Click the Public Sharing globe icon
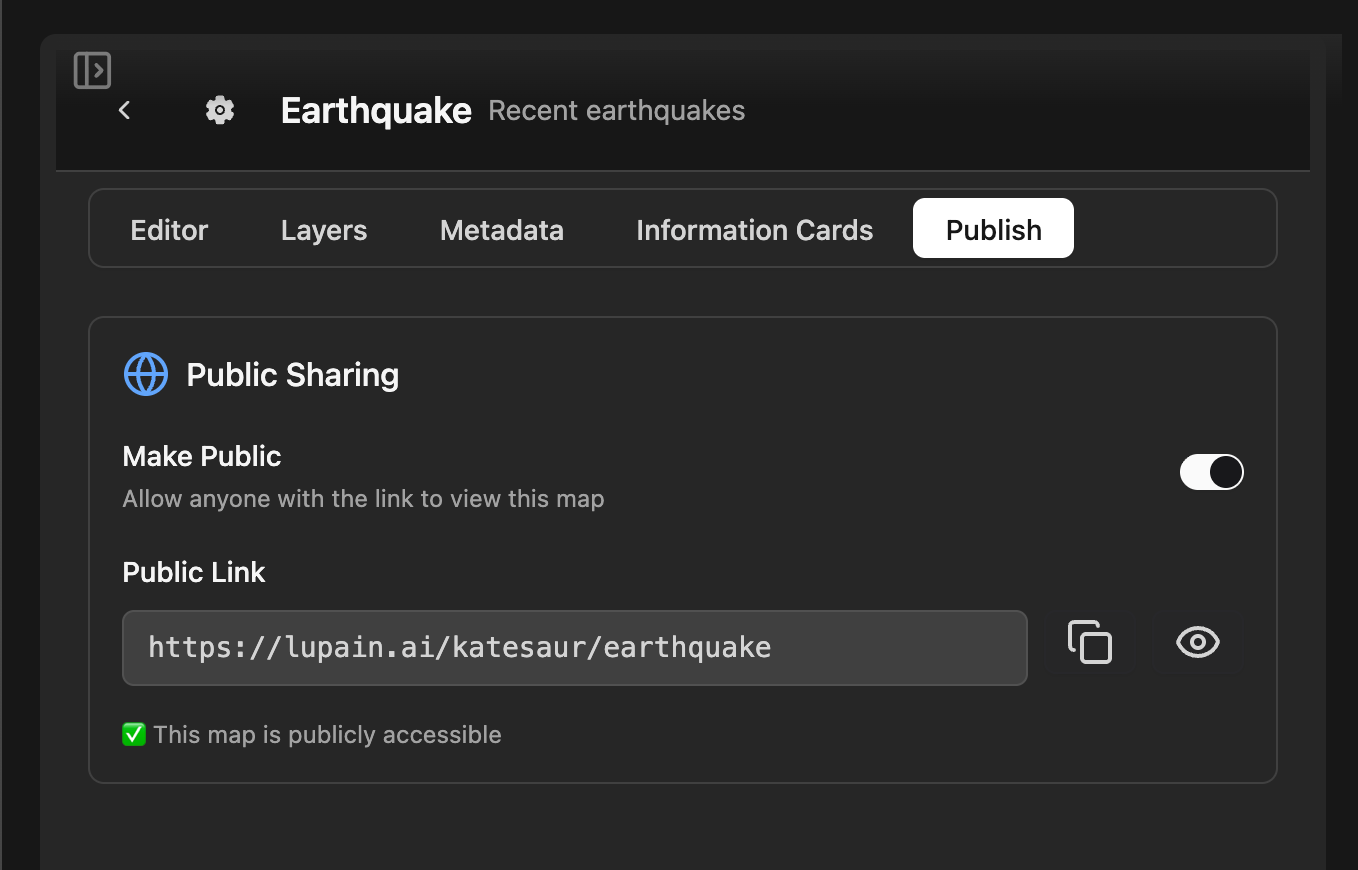This screenshot has height=870, width=1358. coord(146,375)
